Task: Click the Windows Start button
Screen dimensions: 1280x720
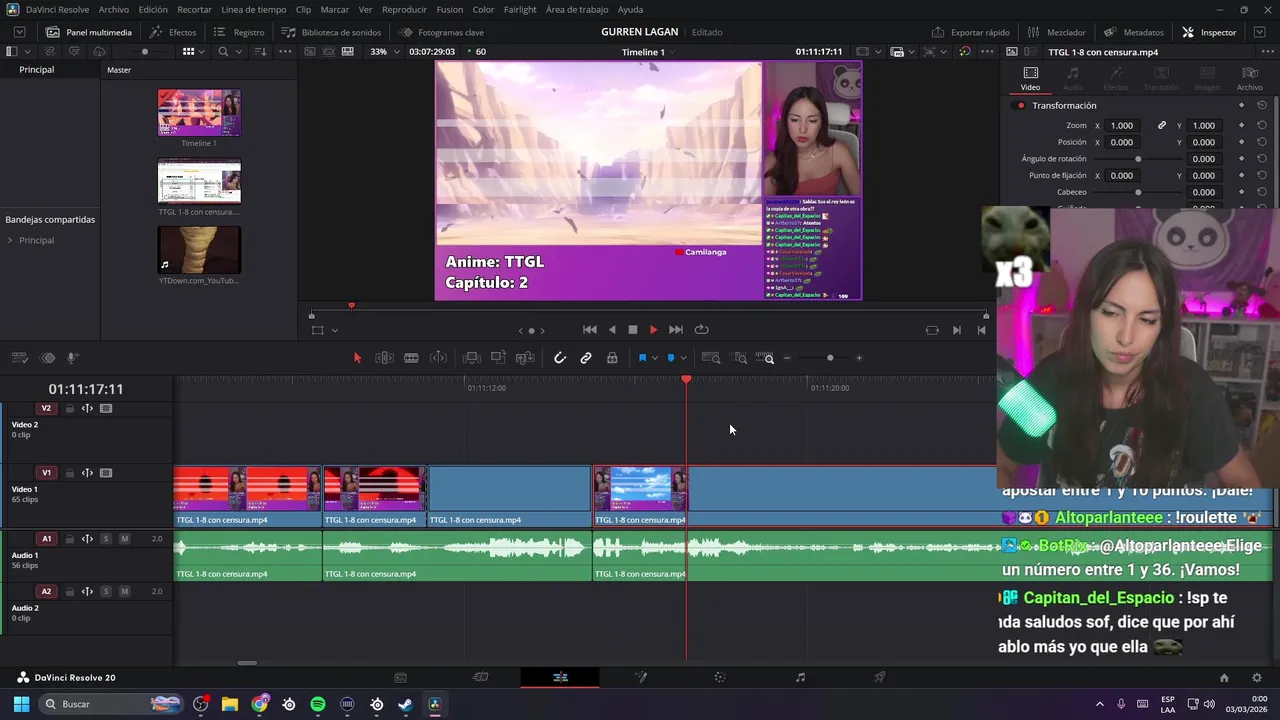Action: pos(21,705)
